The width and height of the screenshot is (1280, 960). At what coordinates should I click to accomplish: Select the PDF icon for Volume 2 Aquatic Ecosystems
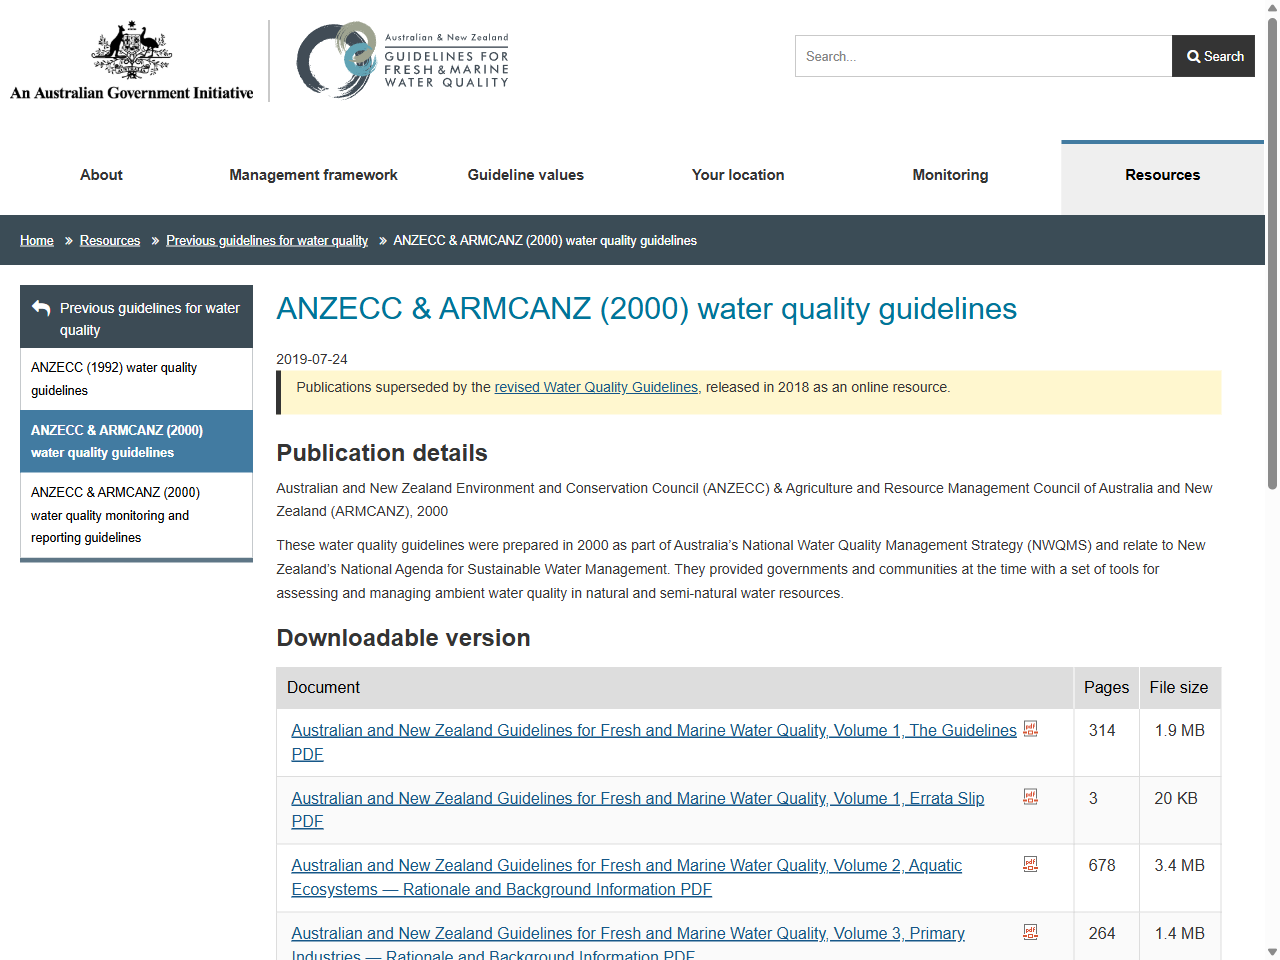point(1030,864)
